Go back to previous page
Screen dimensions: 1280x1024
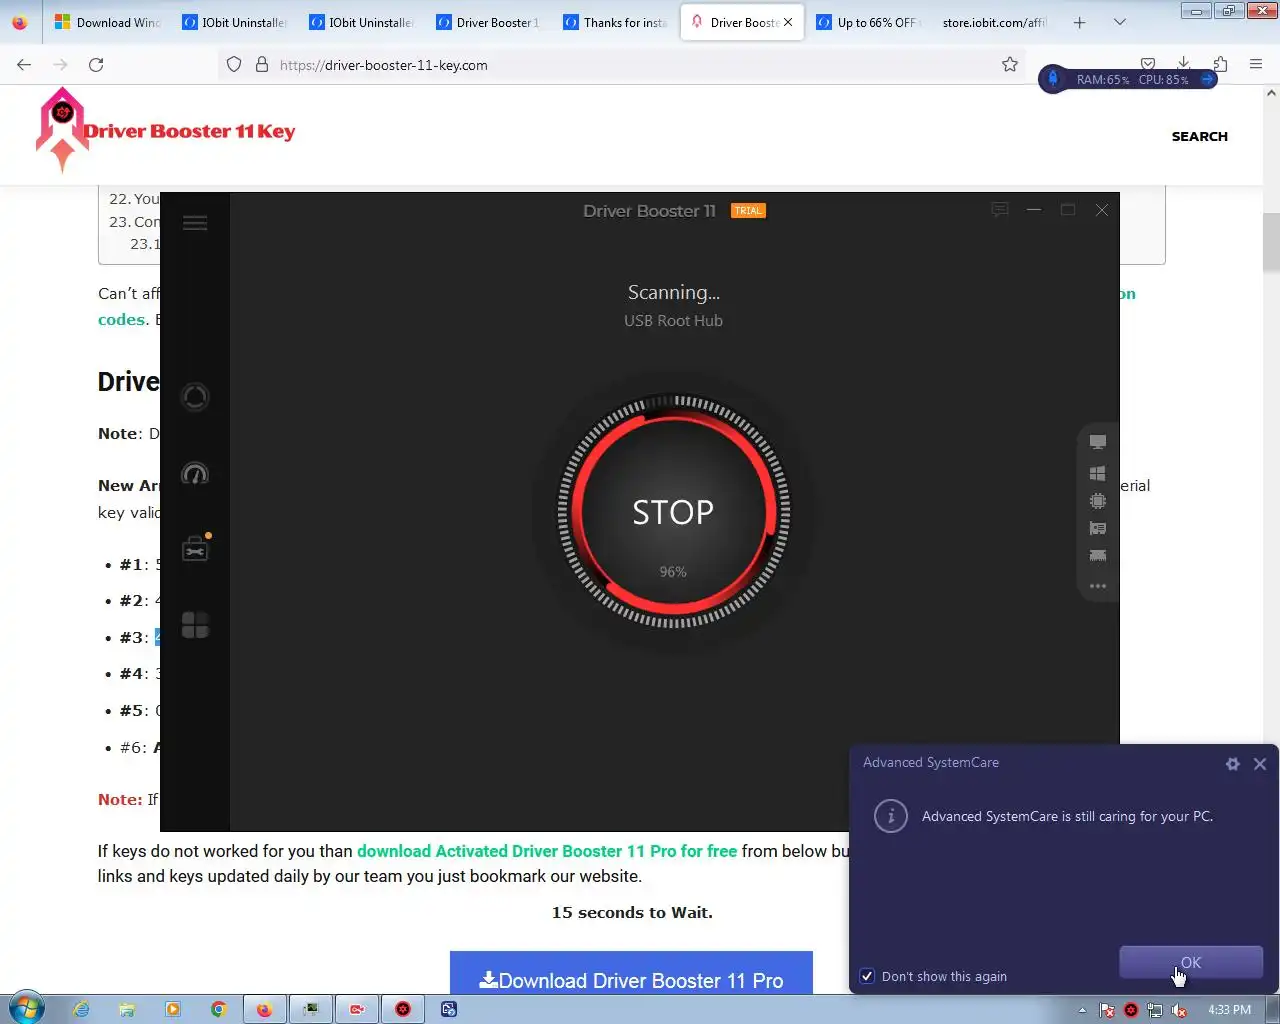[24, 64]
